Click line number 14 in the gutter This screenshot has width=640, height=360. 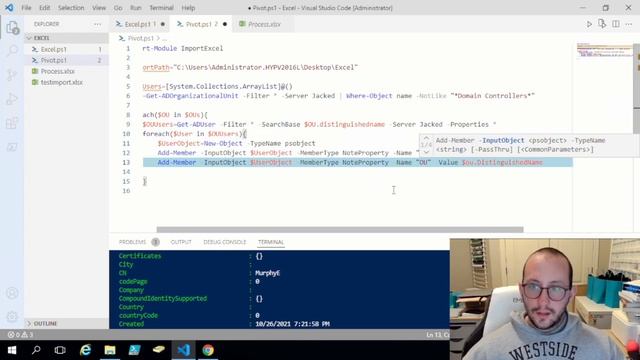pyautogui.click(x=126, y=172)
